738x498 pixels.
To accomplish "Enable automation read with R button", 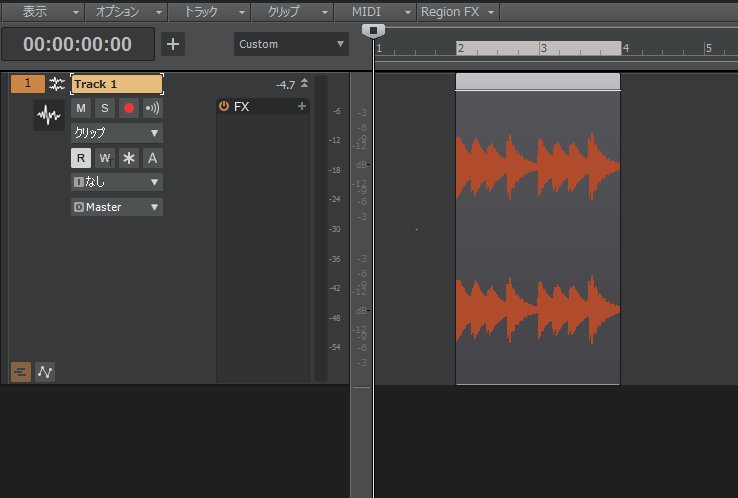I will tap(81, 158).
